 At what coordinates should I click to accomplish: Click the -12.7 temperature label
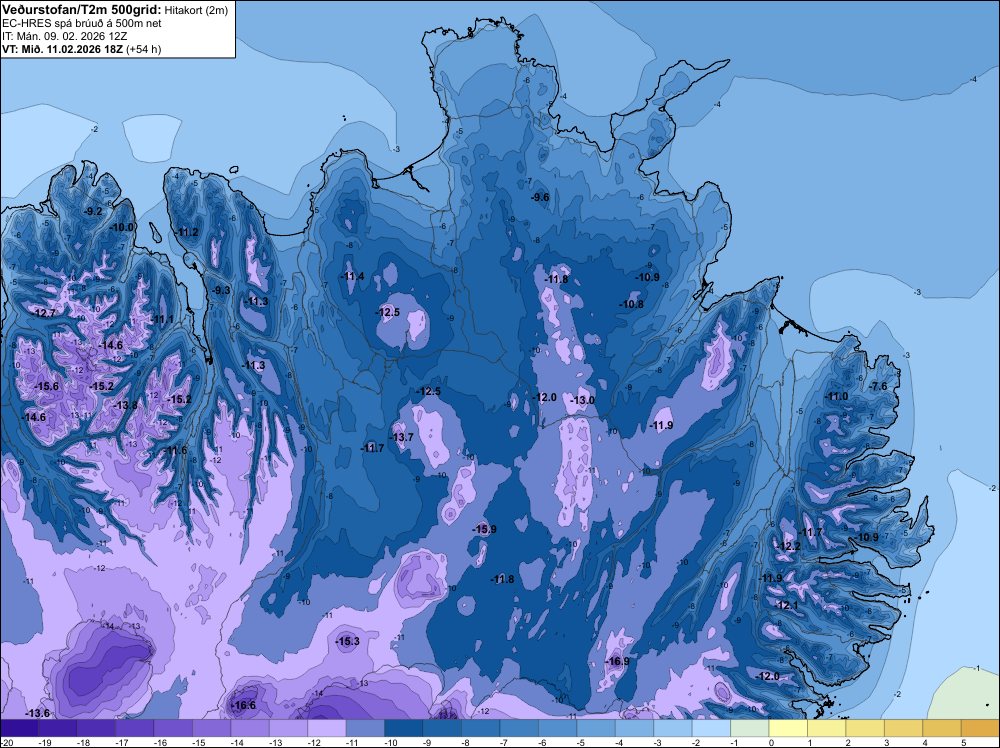tap(44, 313)
